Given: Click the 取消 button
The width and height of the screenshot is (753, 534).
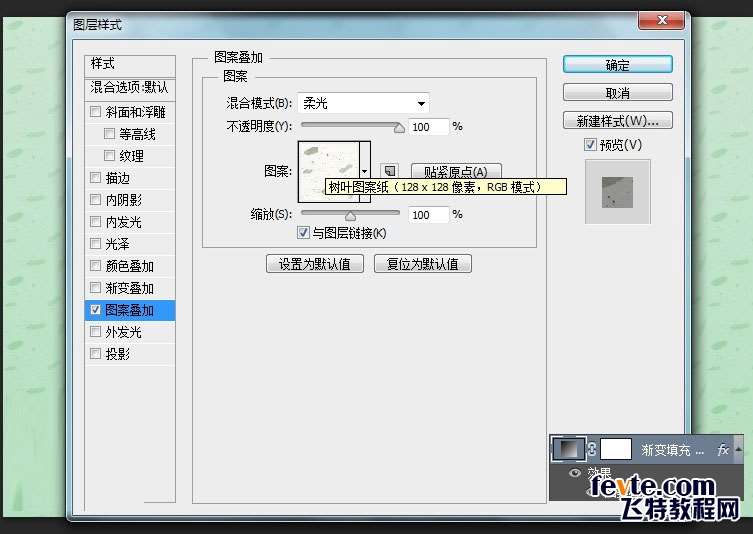Looking at the screenshot, I should pos(618,92).
